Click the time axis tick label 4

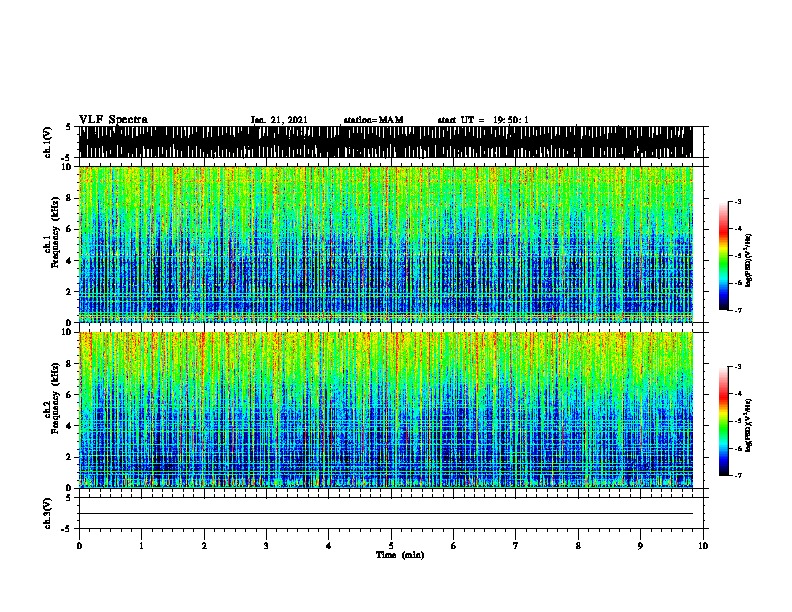click(x=329, y=546)
